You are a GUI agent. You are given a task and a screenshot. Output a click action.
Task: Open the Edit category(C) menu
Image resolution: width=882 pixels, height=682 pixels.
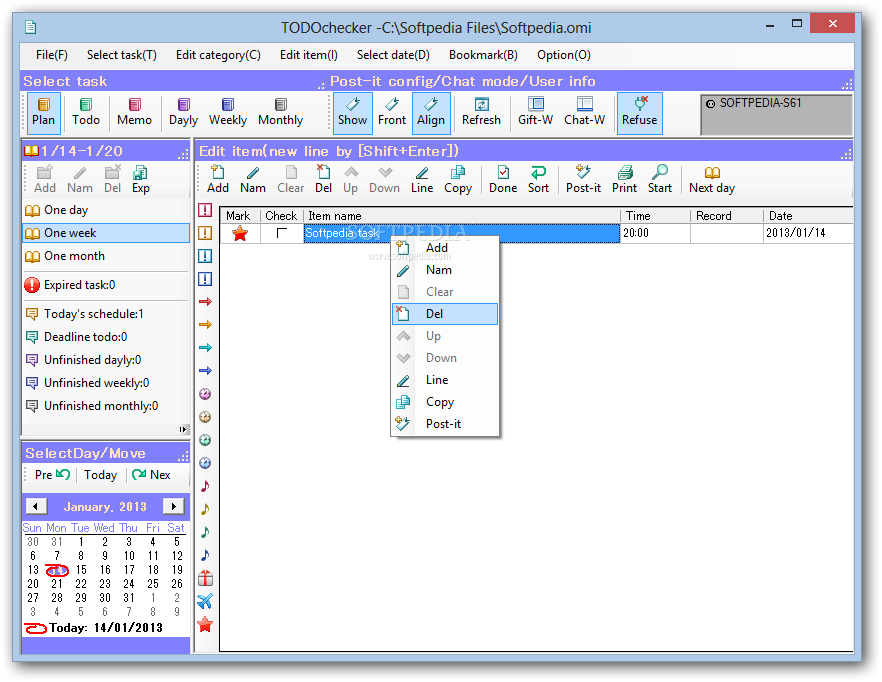[218, 55]
